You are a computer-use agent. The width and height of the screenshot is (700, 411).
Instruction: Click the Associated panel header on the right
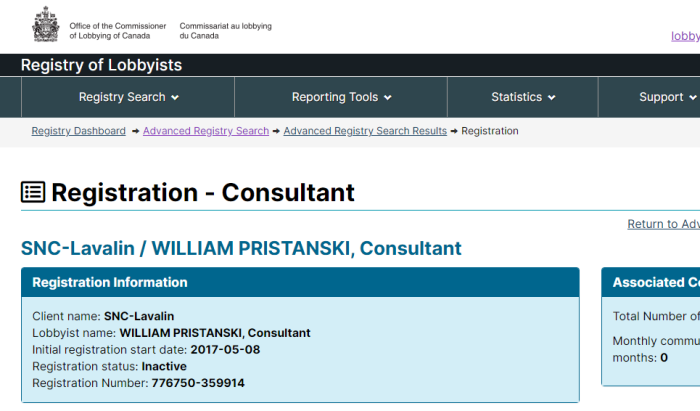click(651, 282)
